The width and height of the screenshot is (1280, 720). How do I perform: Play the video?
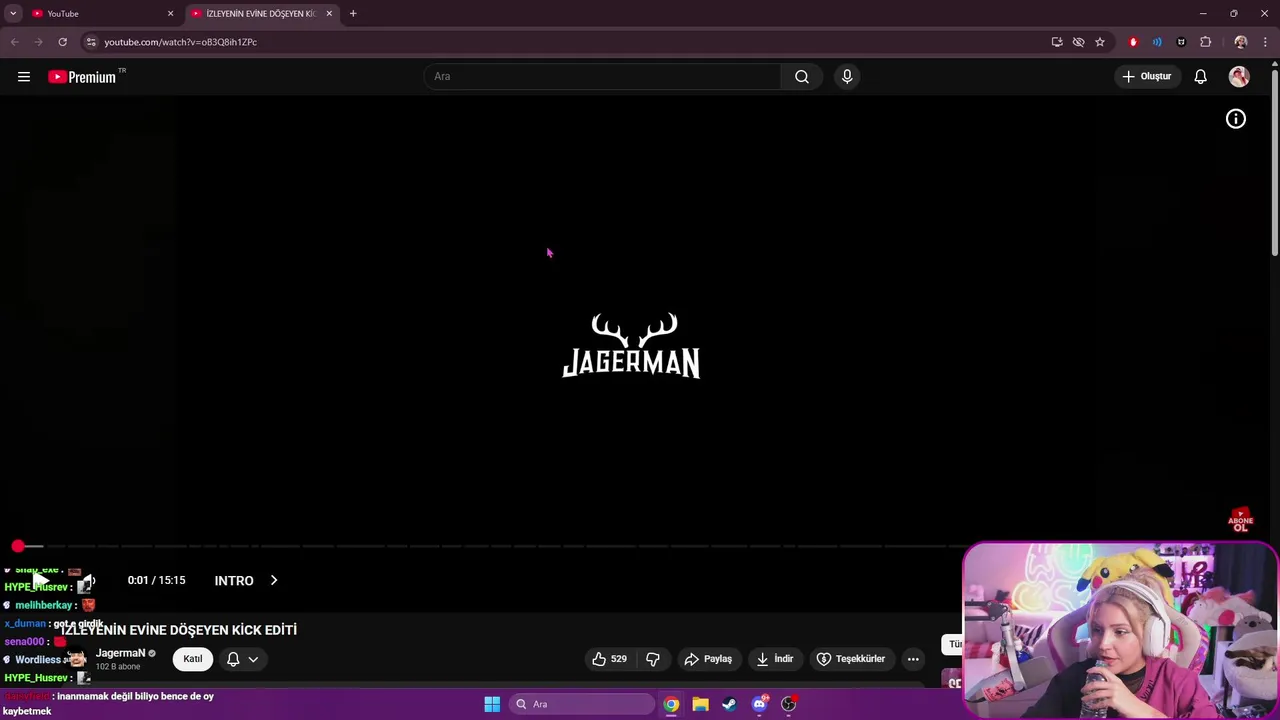click(41, 580)
